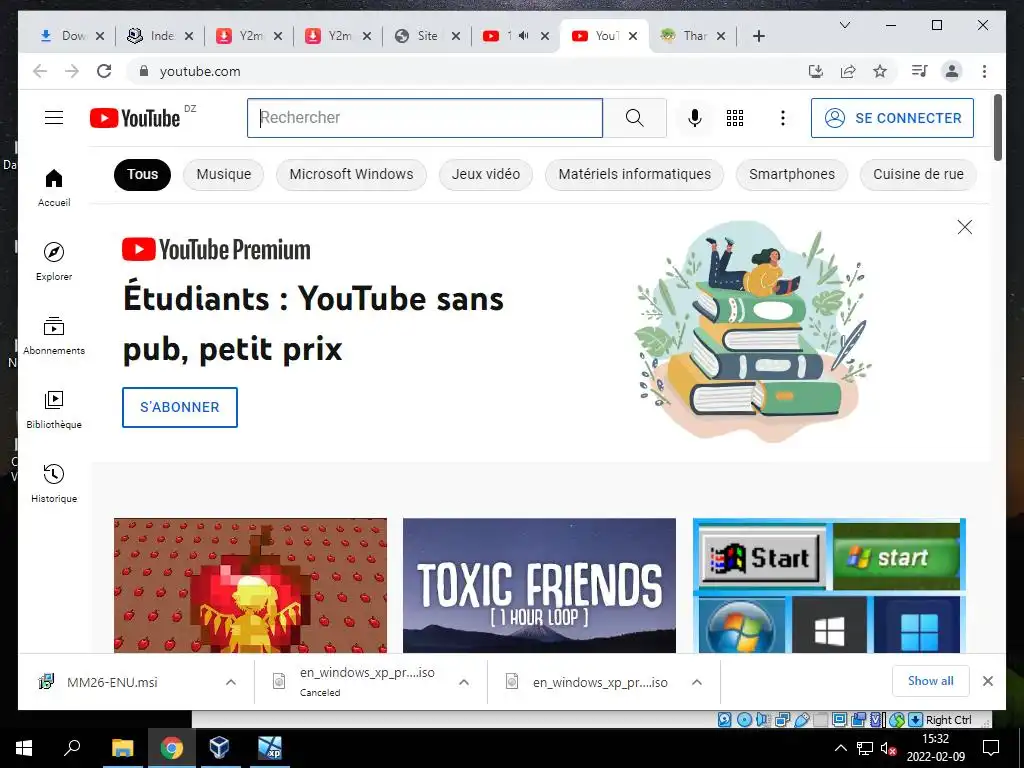Show hidden system tray icons
Screen dimensions: 1024x768
(x=840, y=748)
